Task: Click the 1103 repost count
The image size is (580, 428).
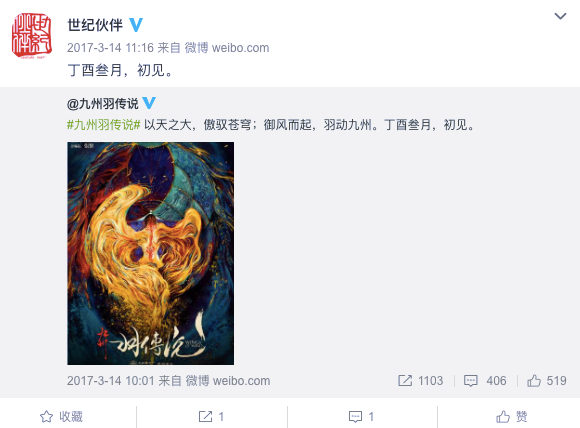Action: tap(431, 381)
